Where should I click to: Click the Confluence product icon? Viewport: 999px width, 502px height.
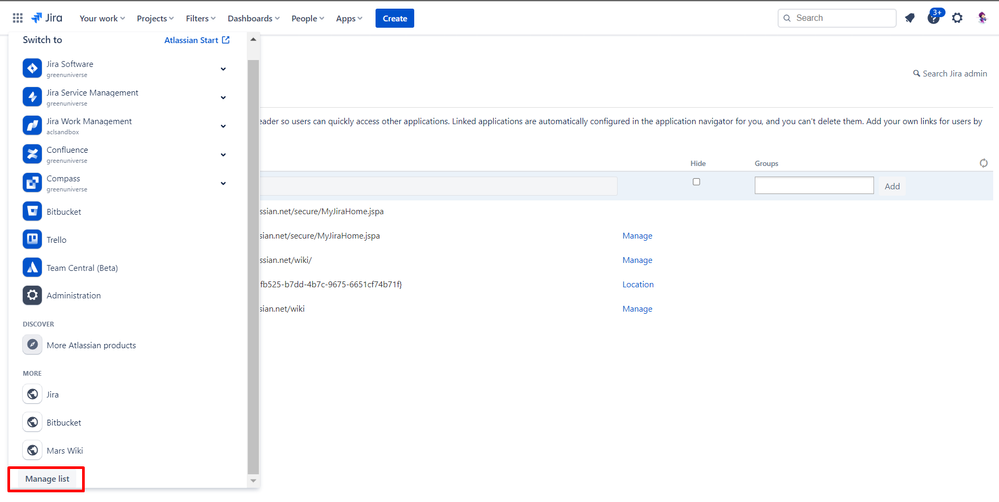pyautogui.click(x=32, y=154)
